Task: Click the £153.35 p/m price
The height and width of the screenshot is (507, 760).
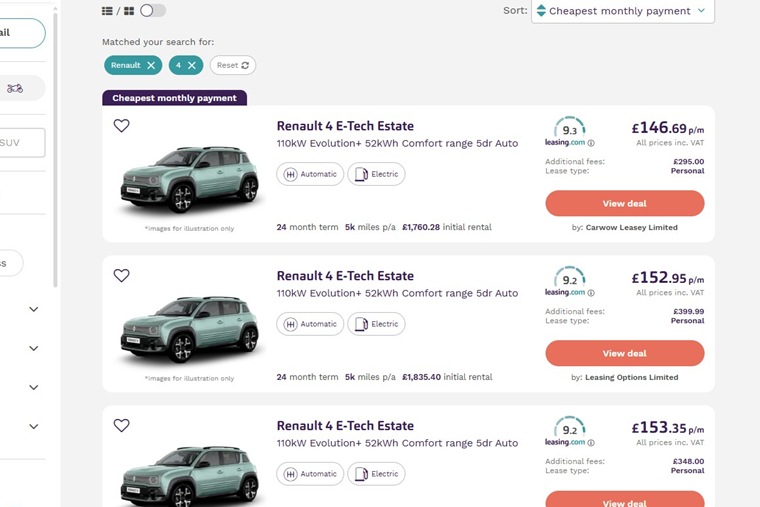Action: 668,428
